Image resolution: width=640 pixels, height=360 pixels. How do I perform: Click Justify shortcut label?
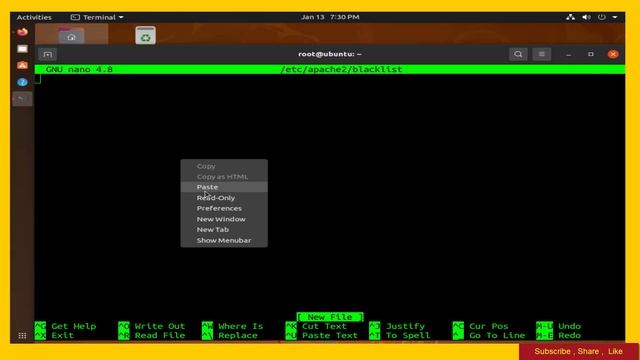tap(405, 326)
